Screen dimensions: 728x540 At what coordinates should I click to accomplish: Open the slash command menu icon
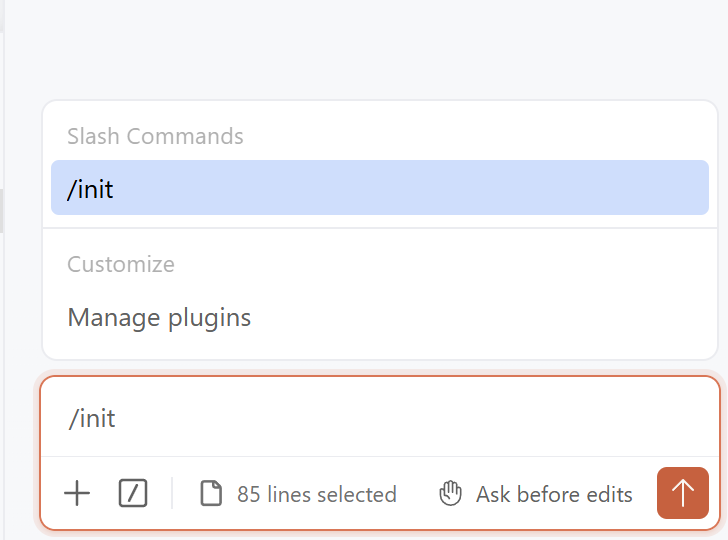pyautogui.click(x=133, y=493)
